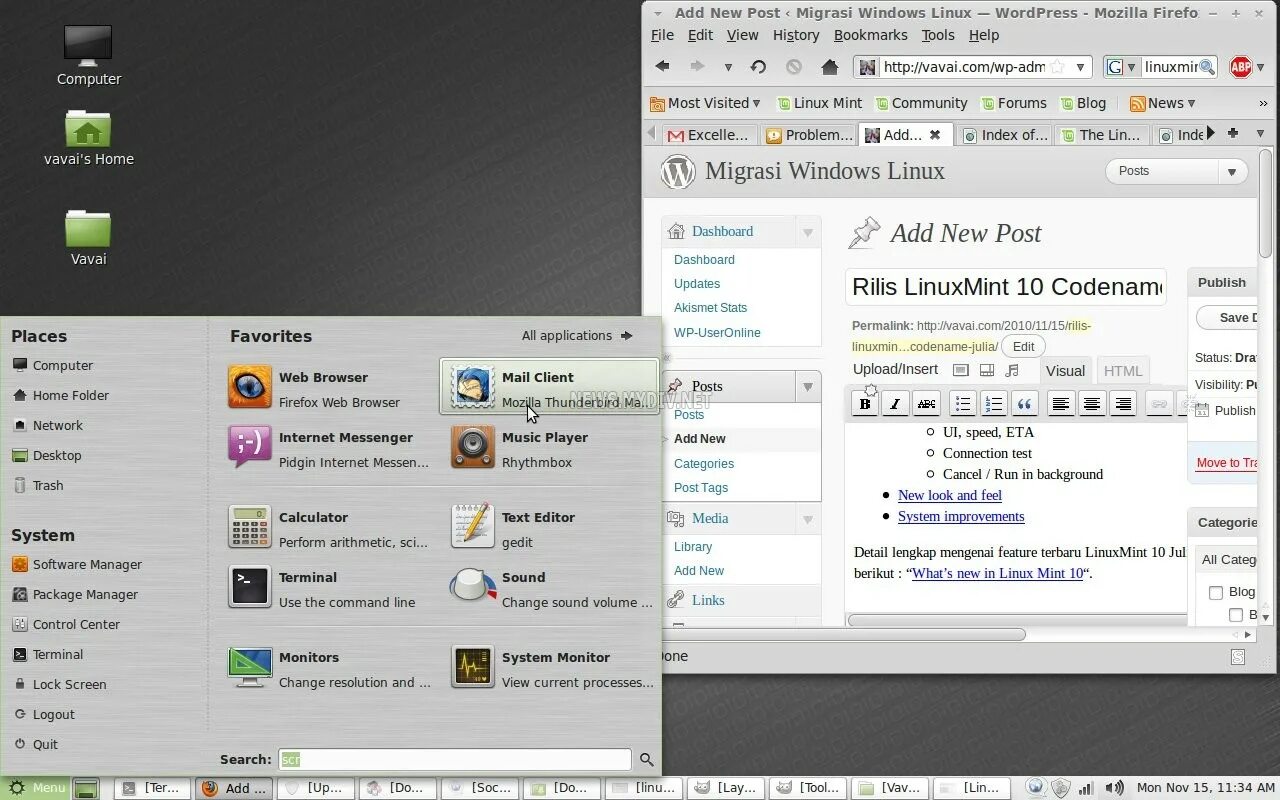Viewport: 1280px width, 800px height.
Task: Switch to the Index of... tab
Action: (1004, 135)
